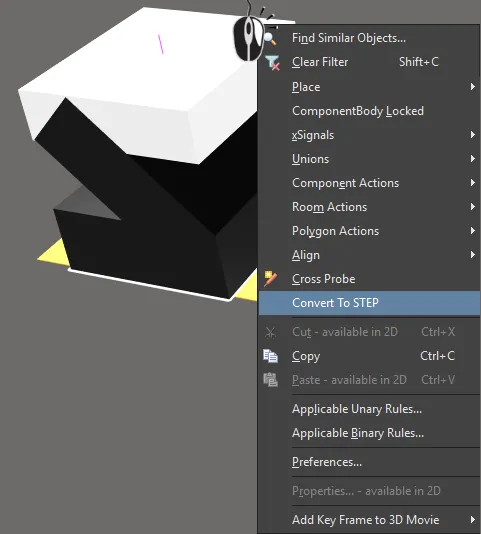Click the Cut scissors icon
481x534 pixels.
270,332
